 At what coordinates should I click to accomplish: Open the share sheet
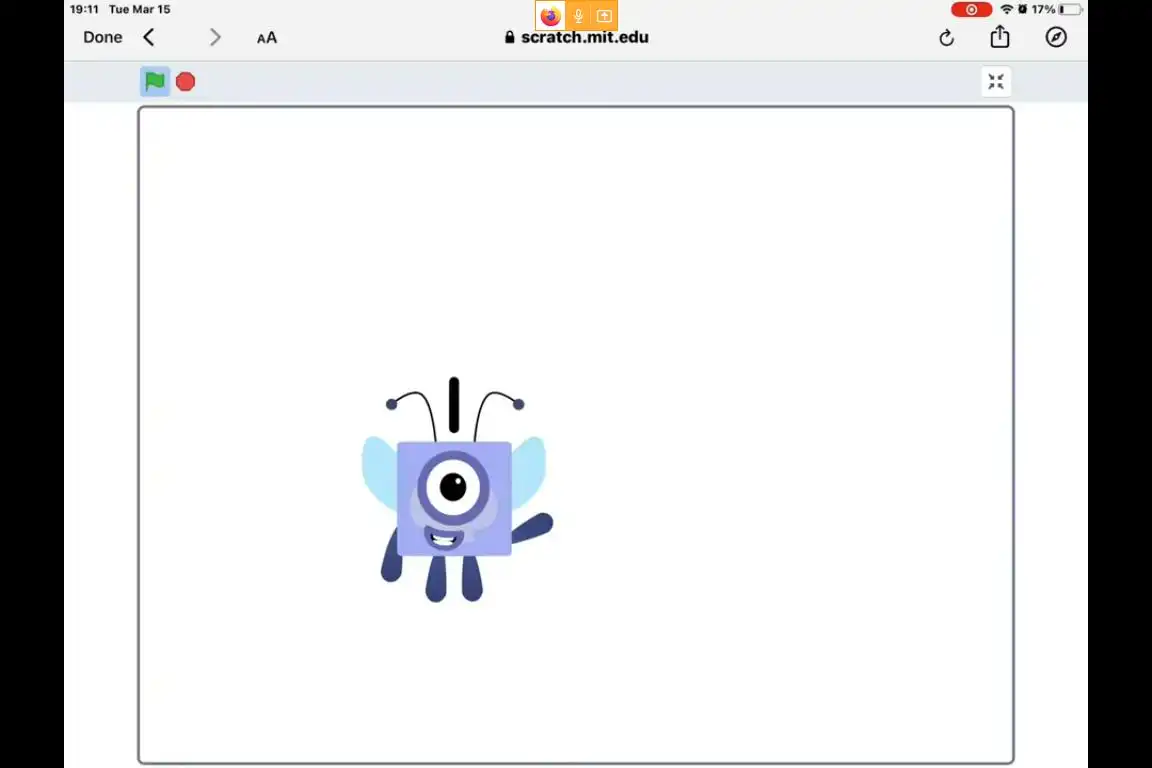999,37
